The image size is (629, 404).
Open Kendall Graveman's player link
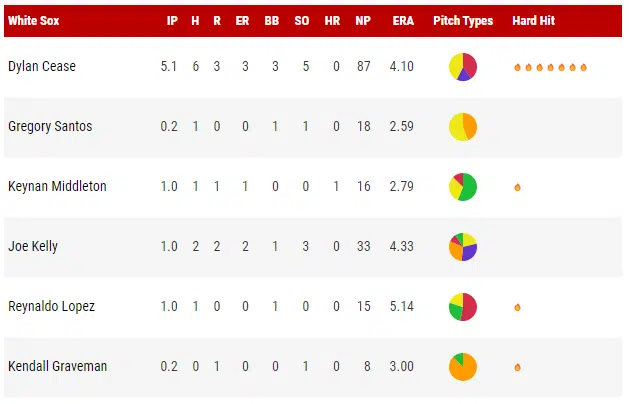[57, 367]
